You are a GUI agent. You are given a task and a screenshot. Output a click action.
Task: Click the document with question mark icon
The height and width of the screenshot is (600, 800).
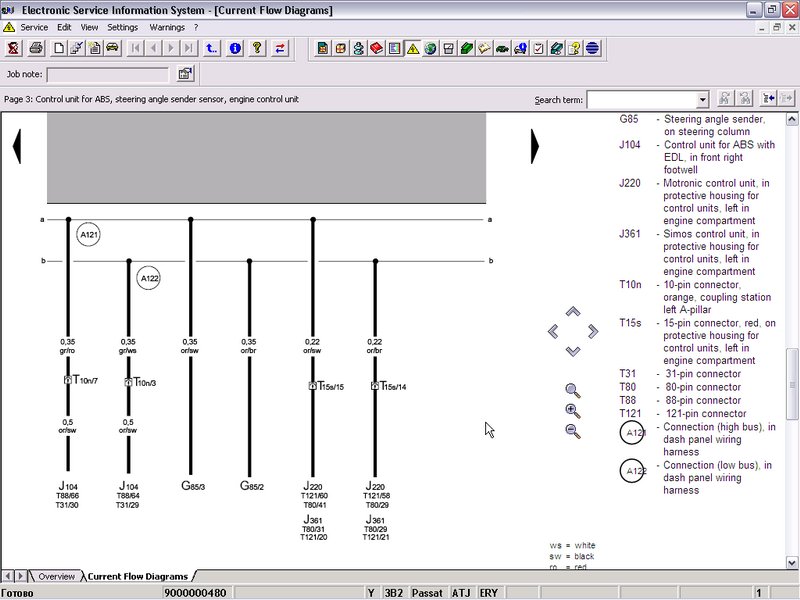(x=574, y=48)
